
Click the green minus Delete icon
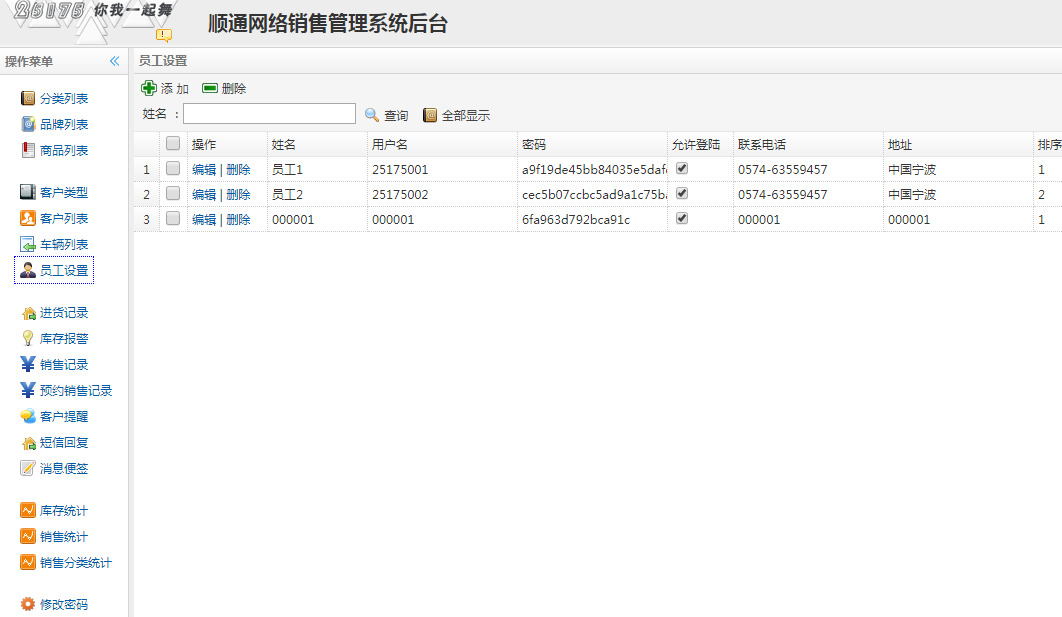pyautogui.click(x=210, y=88)
